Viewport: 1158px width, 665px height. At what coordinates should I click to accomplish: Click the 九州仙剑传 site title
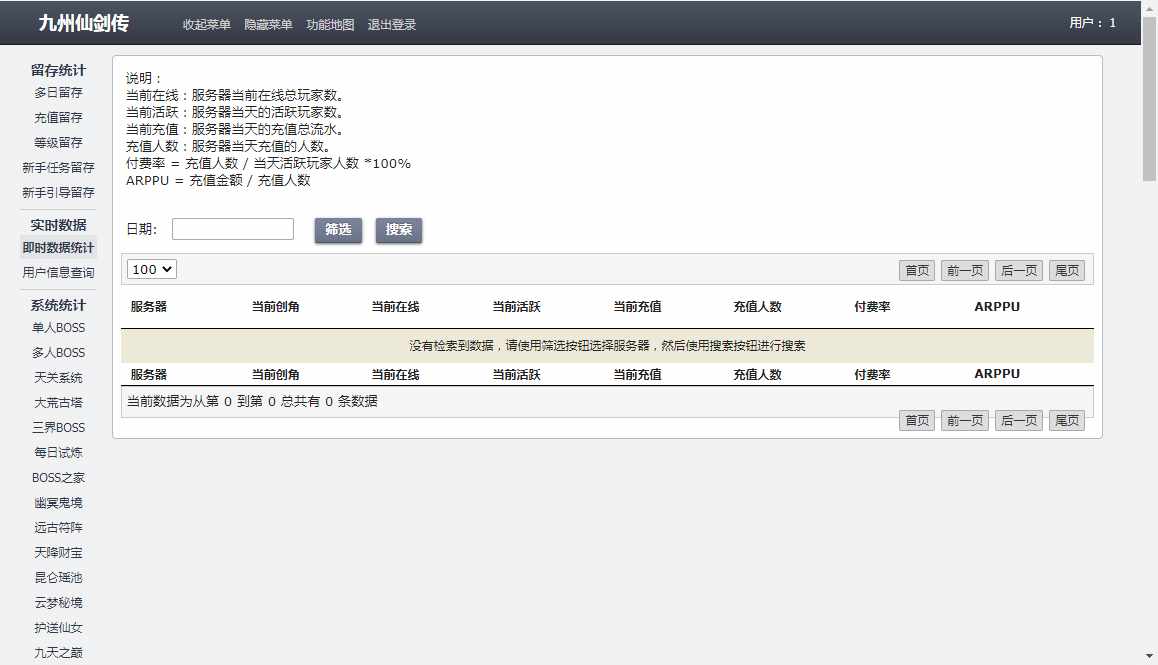tap(83, 24)
